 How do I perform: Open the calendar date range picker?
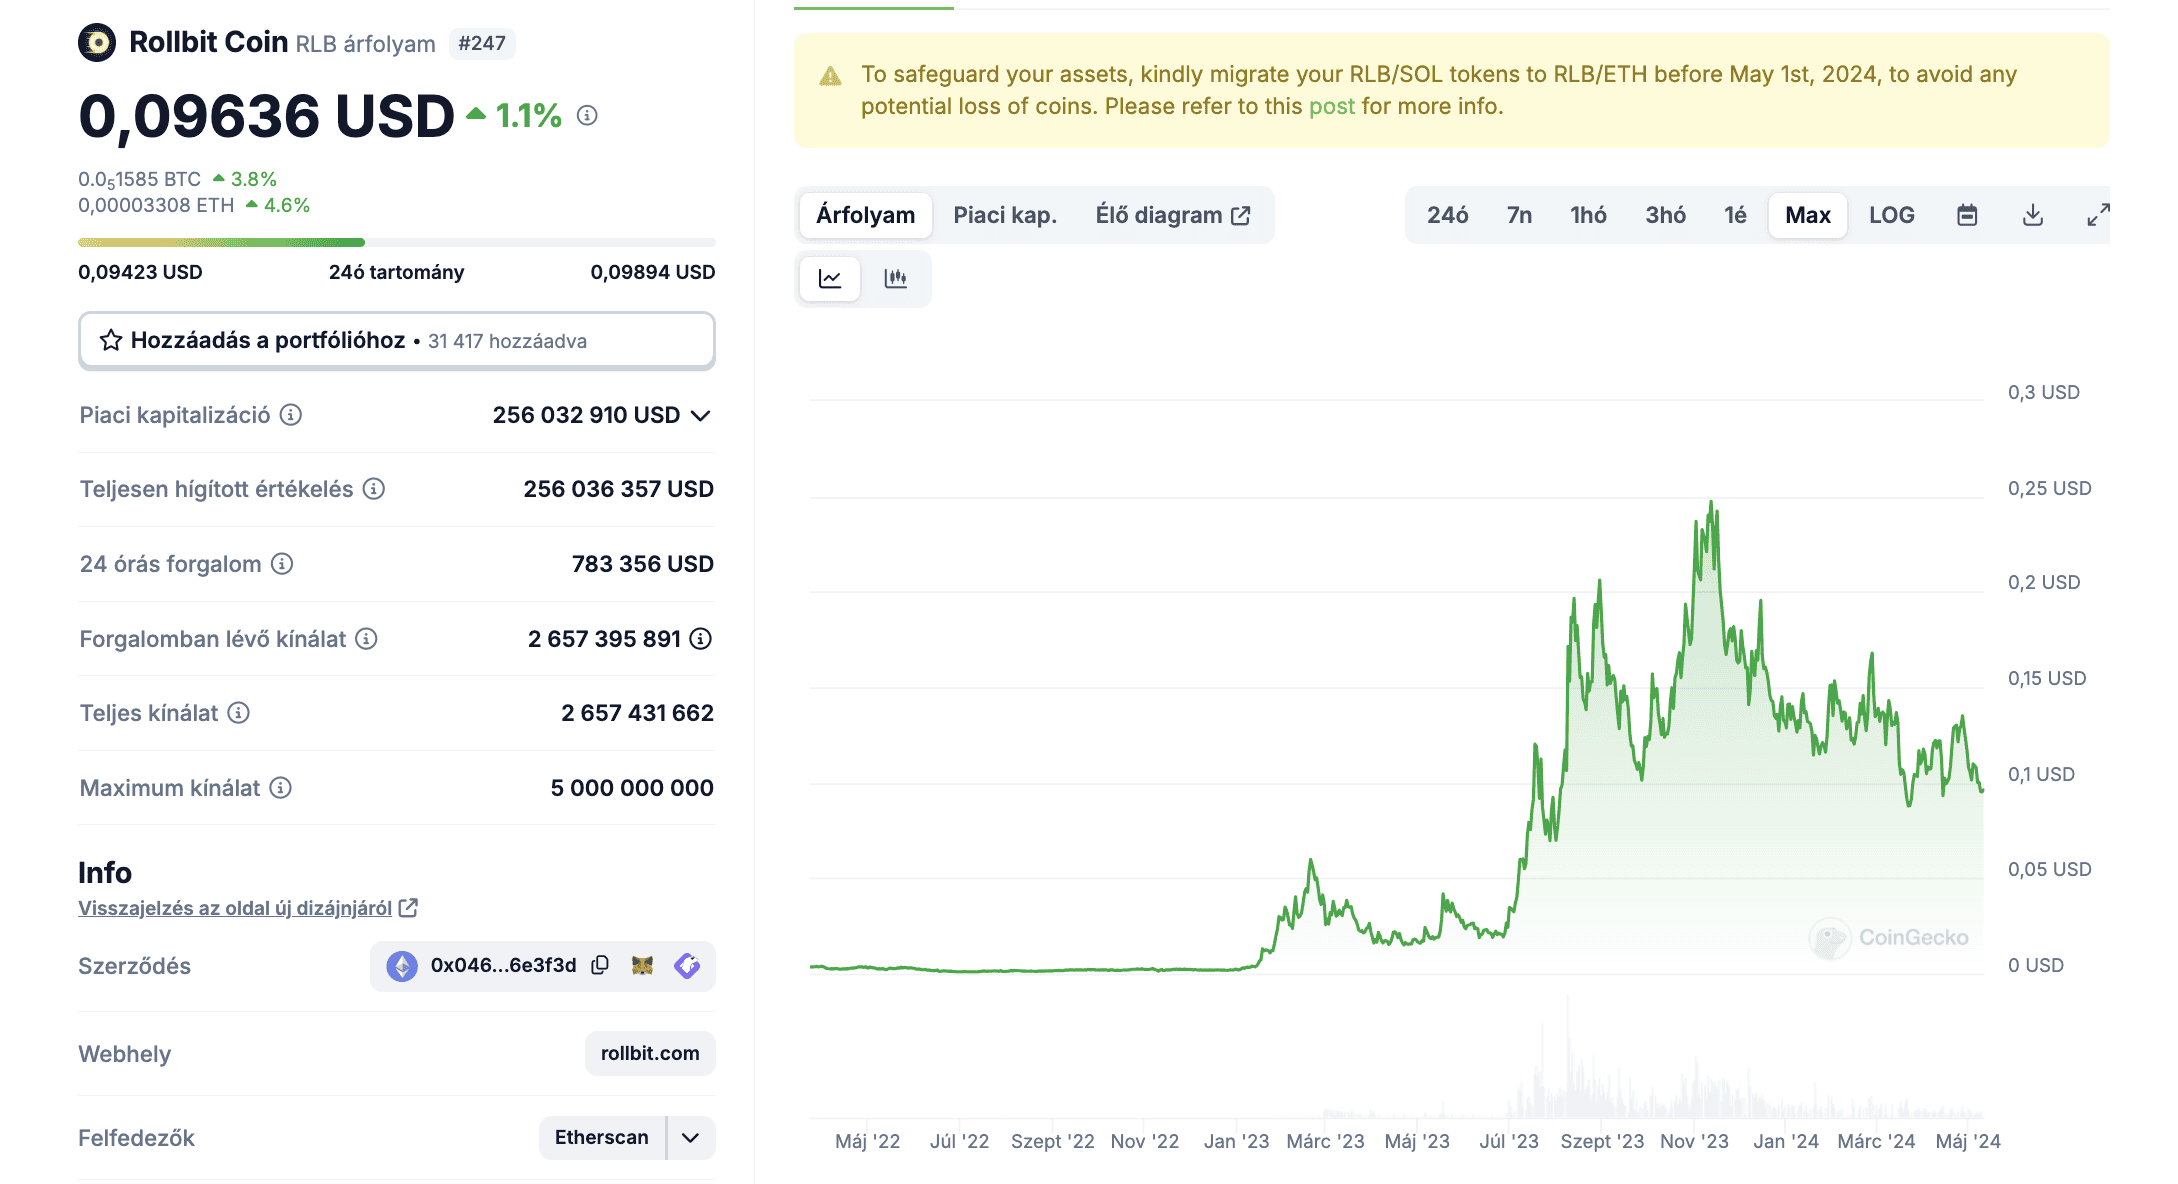click(1967, 215)
